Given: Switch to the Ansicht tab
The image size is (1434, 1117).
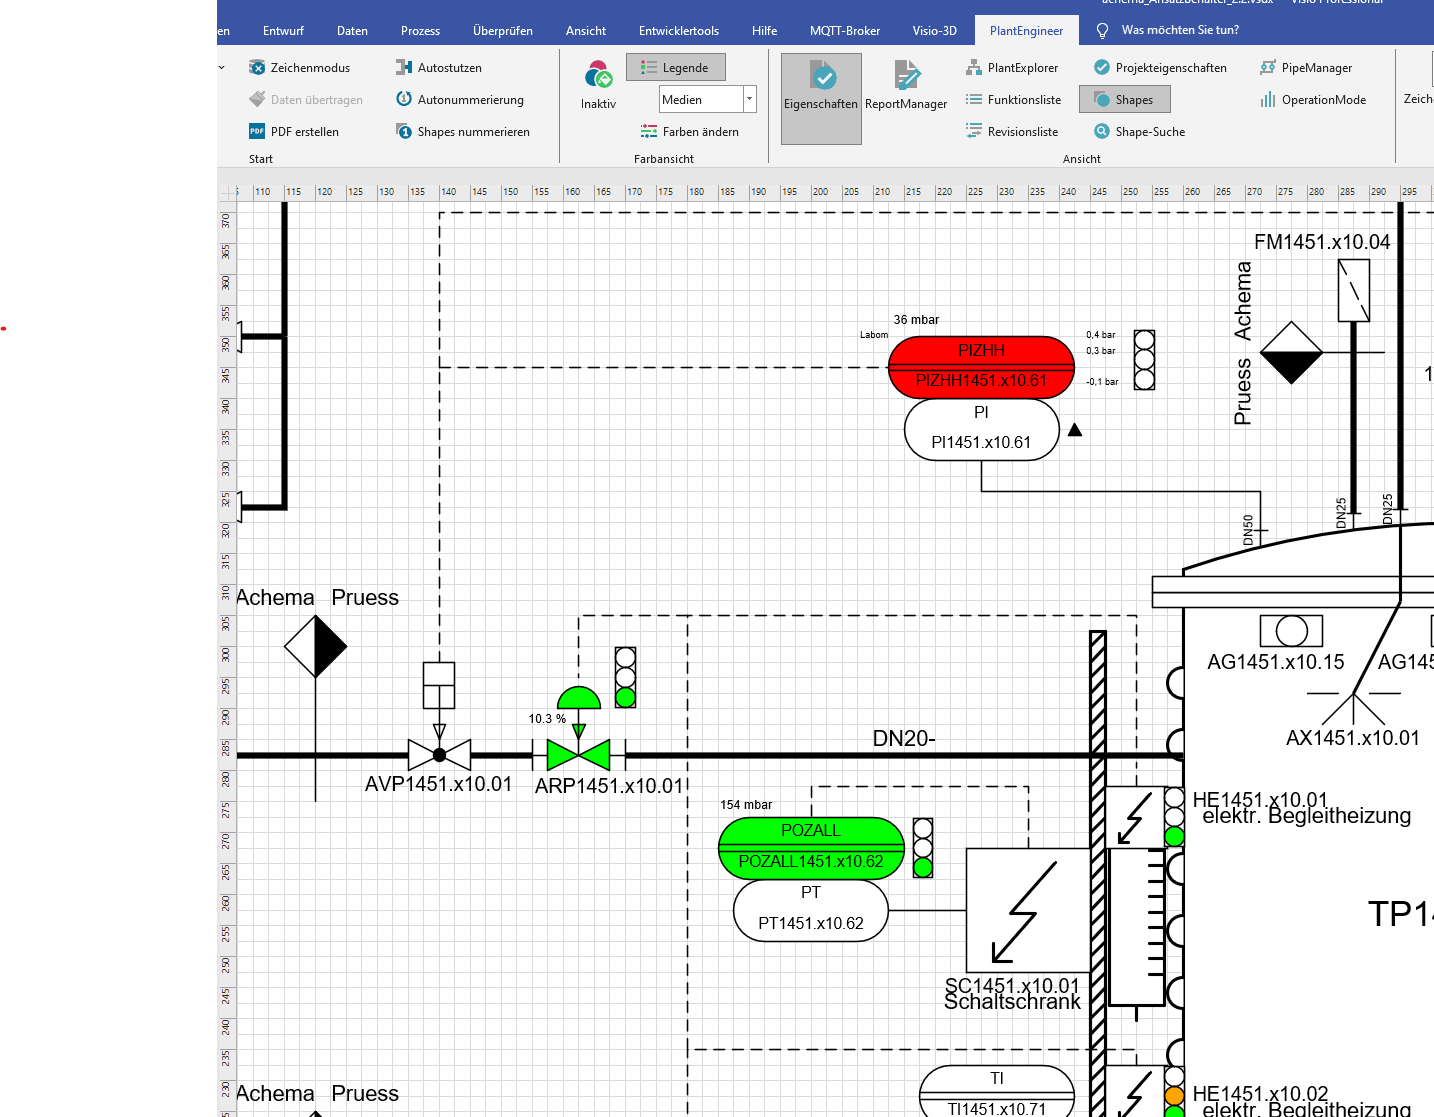Looking at the screenshot, I should tap(586, 31).
